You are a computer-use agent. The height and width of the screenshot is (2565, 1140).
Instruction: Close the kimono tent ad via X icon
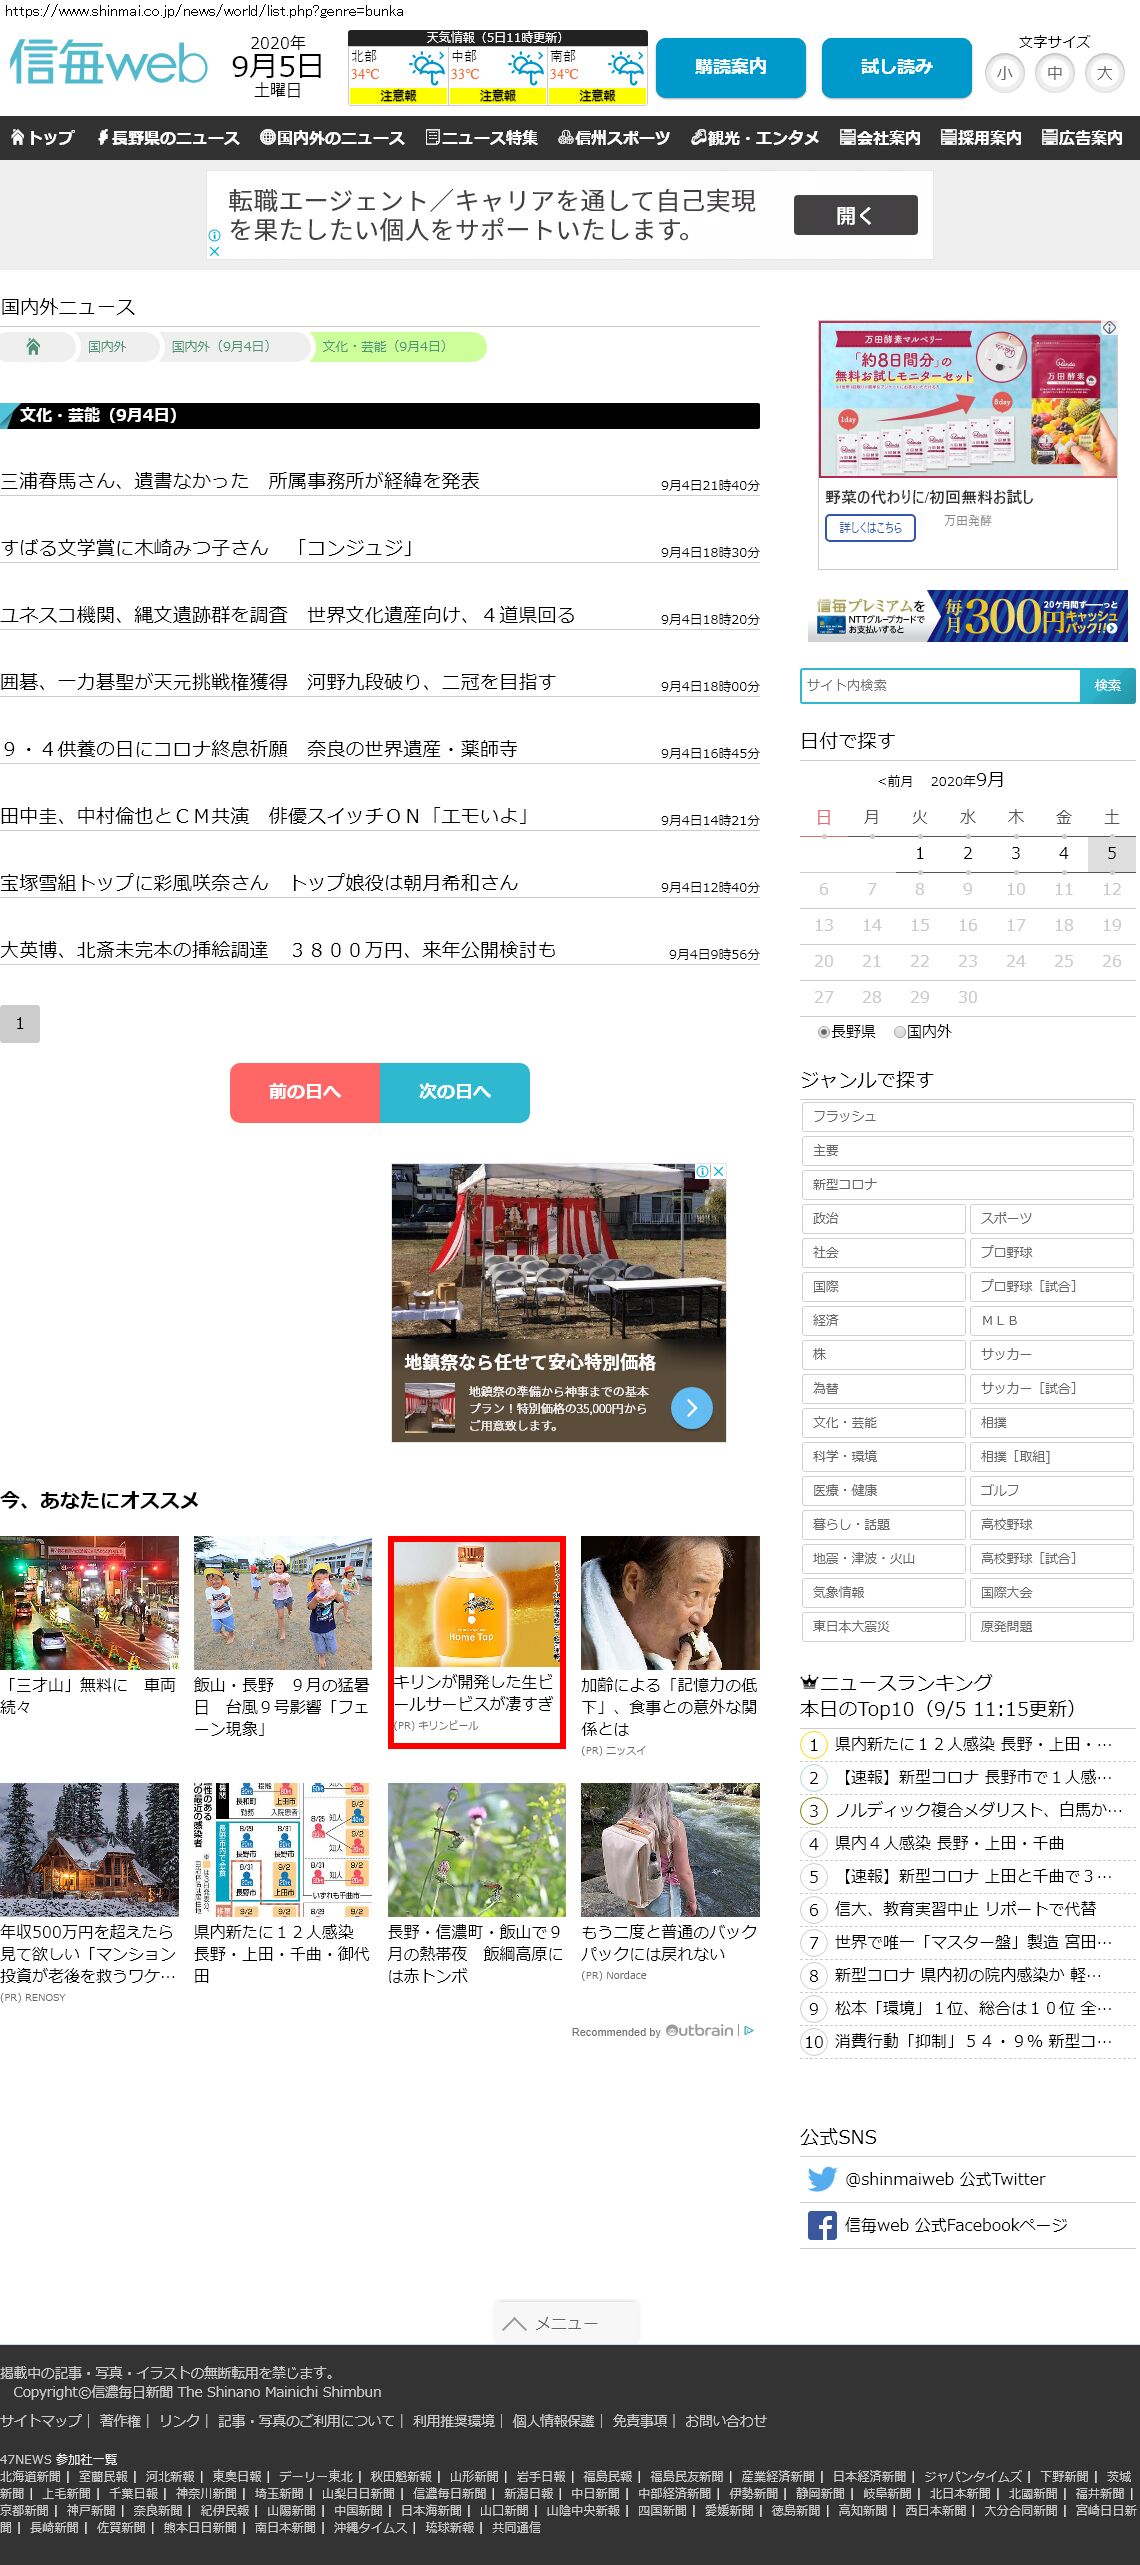pos(718,1171)
